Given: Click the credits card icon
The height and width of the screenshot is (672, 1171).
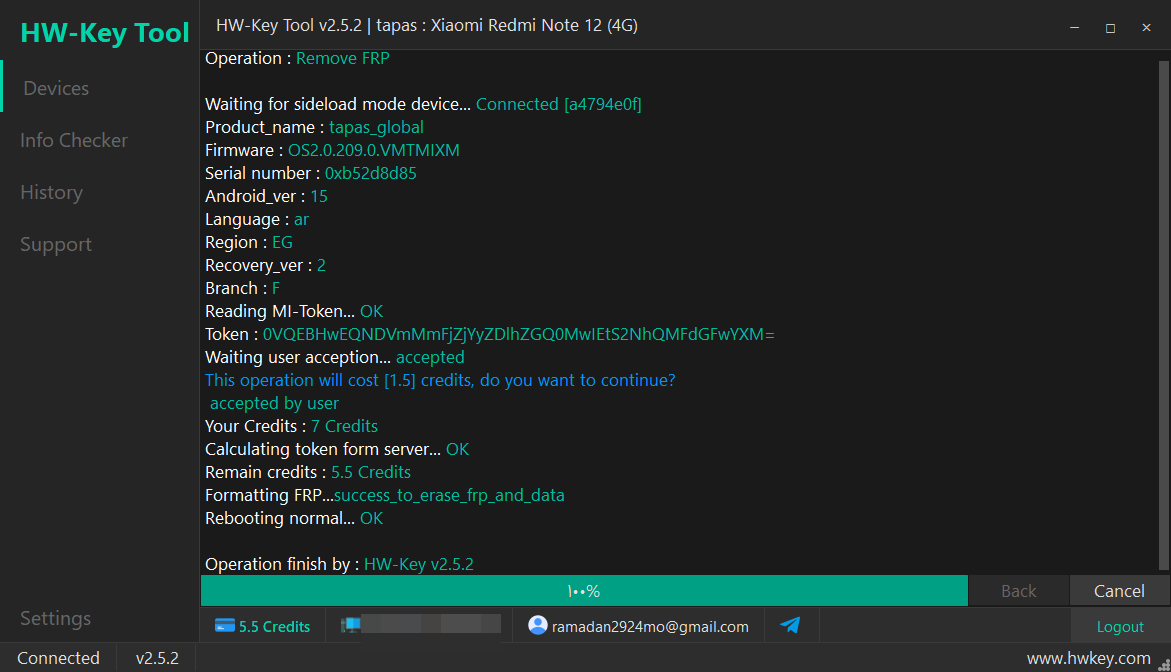Looking at the screenshot, I should click(x=225, y=626).
